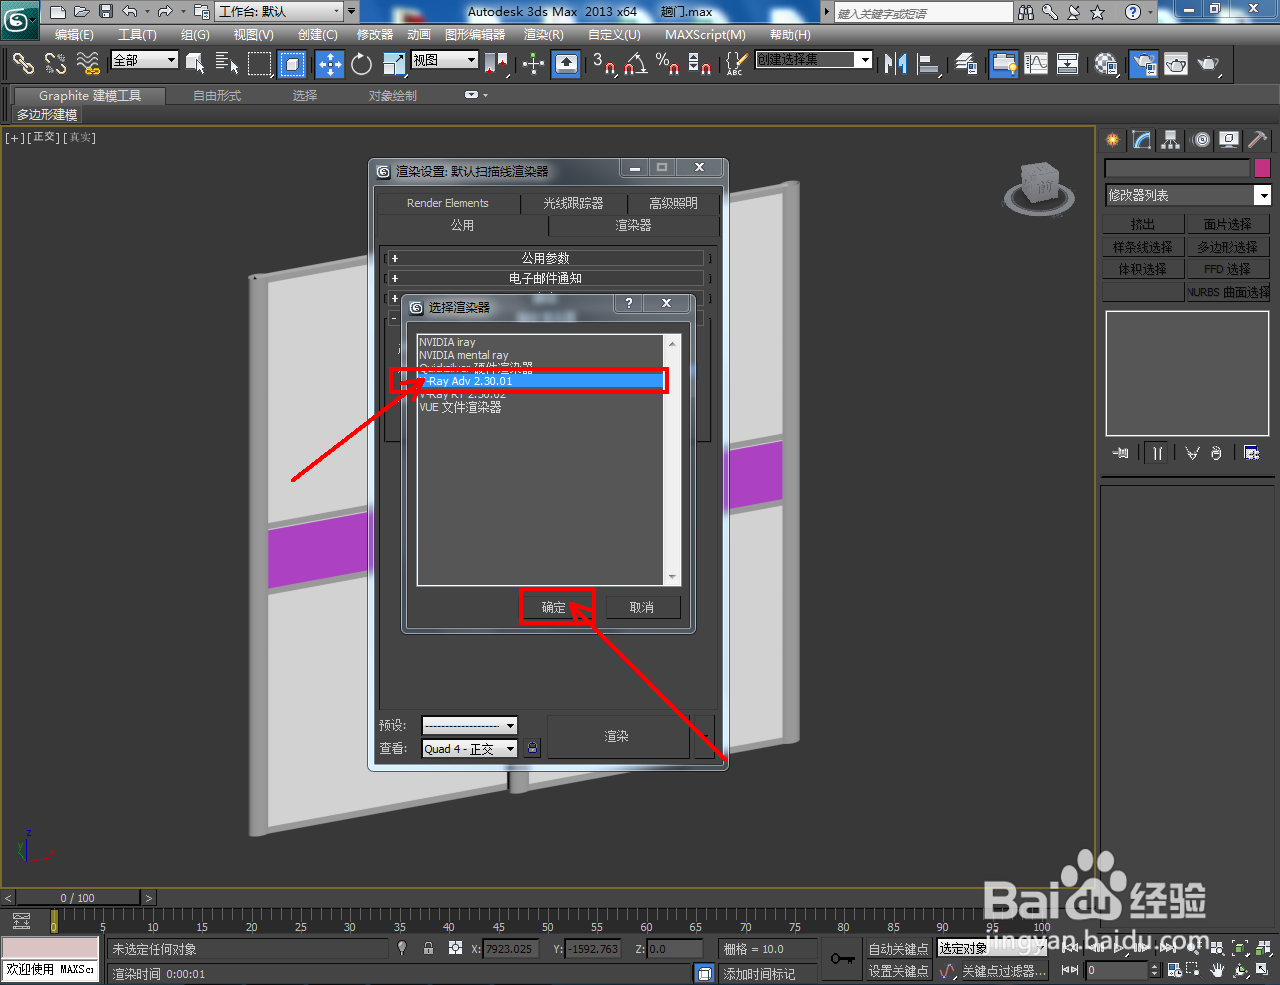This screenshot has width=1280, height=985.
Task: Open reference coordinate system '视图' dropdown
Action: (445, 60)
